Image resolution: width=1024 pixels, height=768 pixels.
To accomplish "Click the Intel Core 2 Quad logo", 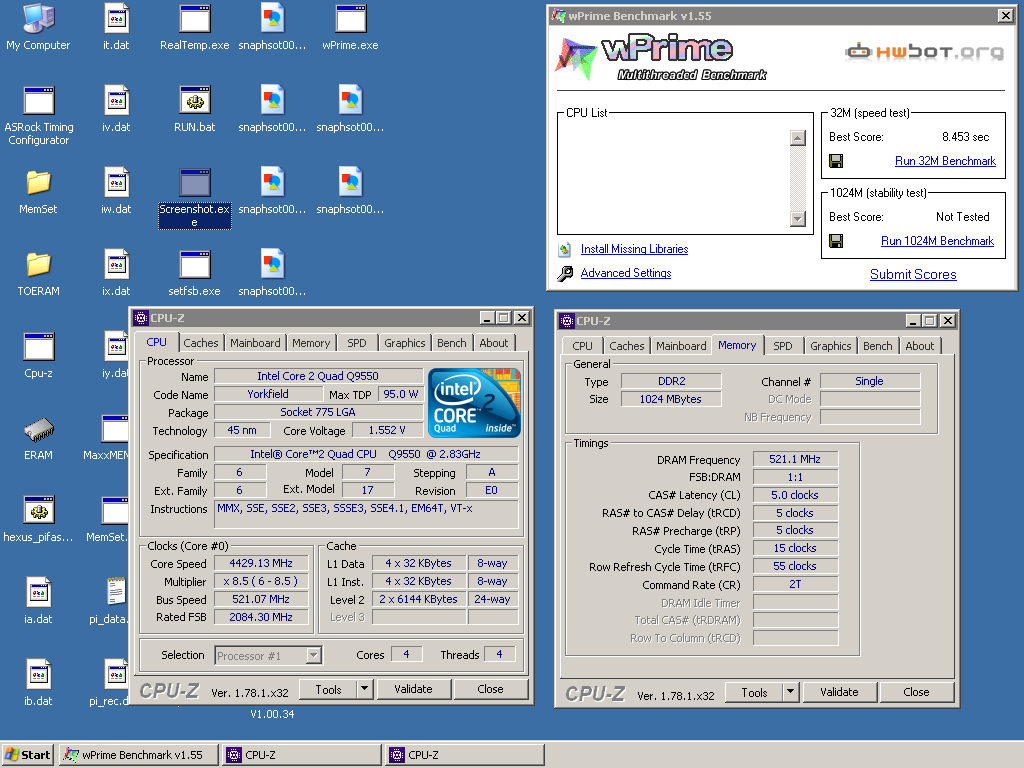I will [x=474, y=403].
